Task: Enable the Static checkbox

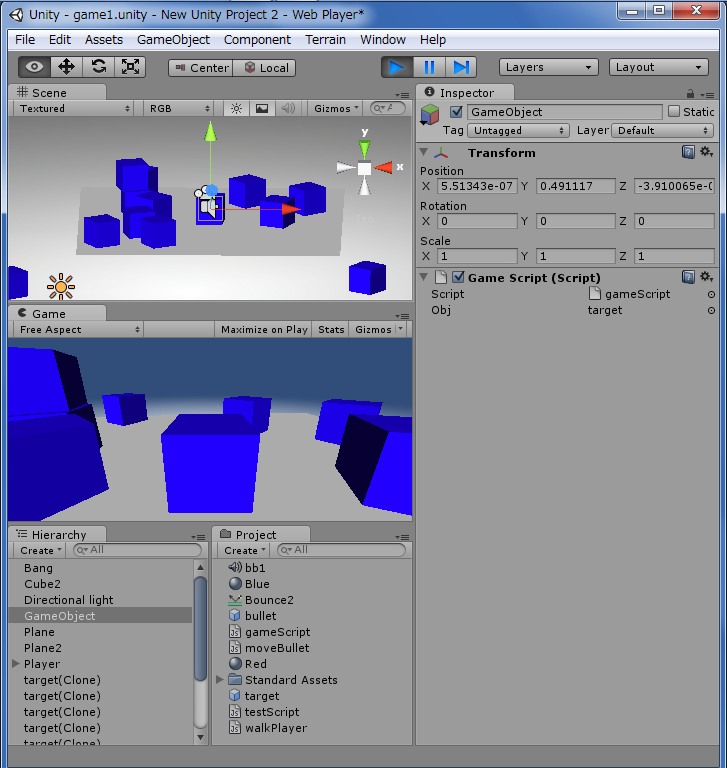Action: [674, 112]
